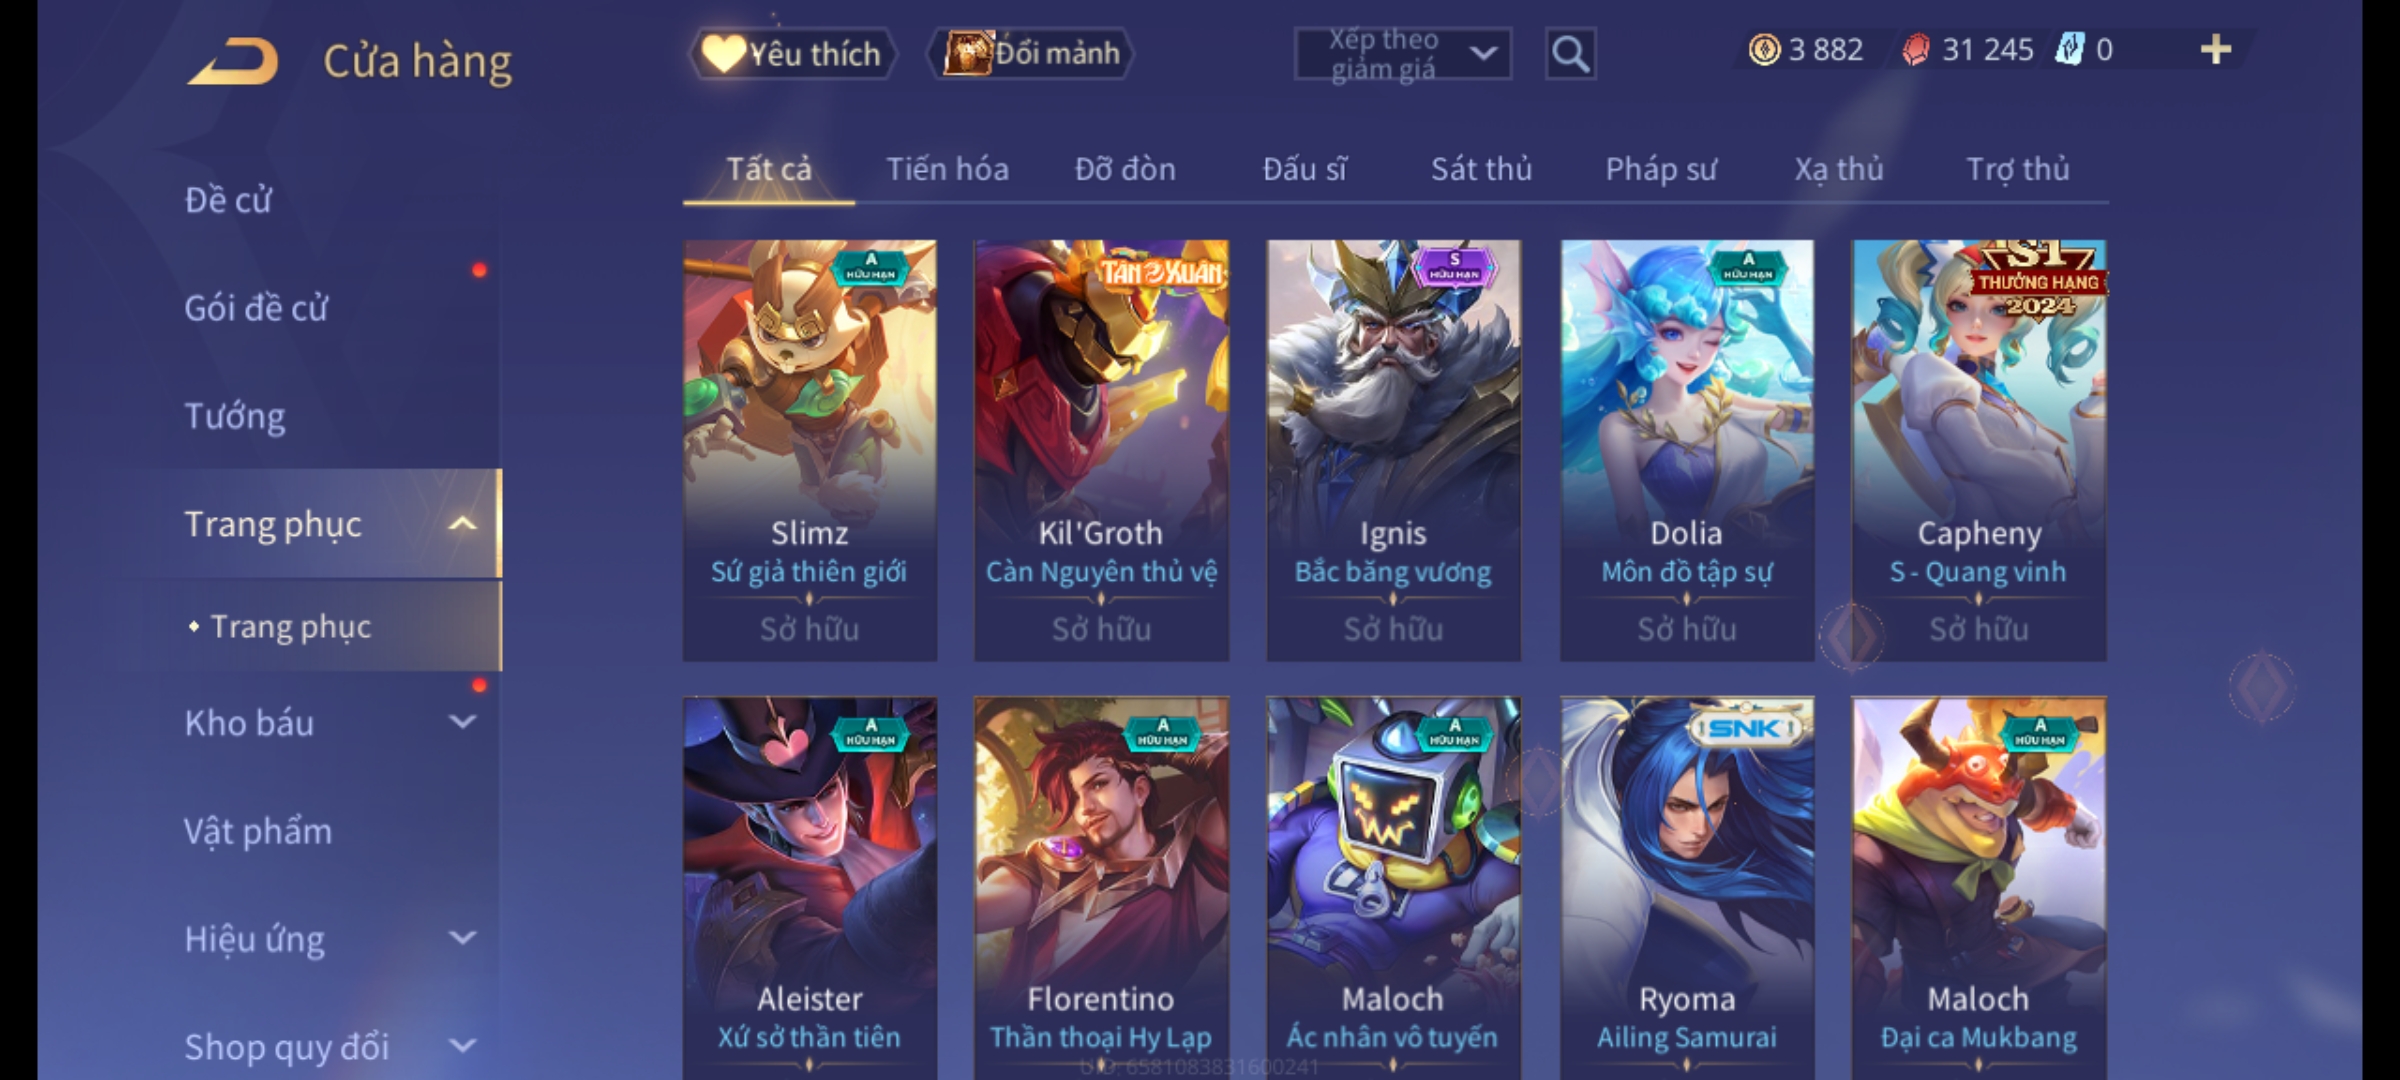
Task: Go to the Tướng sidebar entry
Action: coord(235,416)
